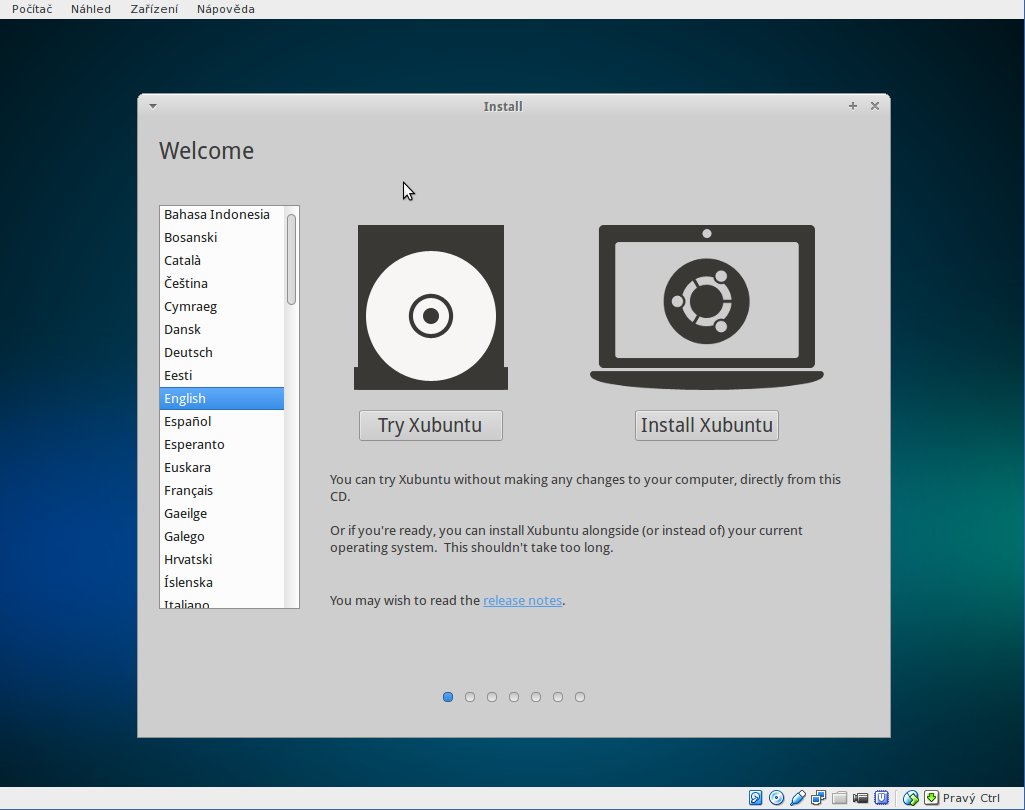
Task: Select Gaeilge in the language list
Action: click(x=222, y=513)
